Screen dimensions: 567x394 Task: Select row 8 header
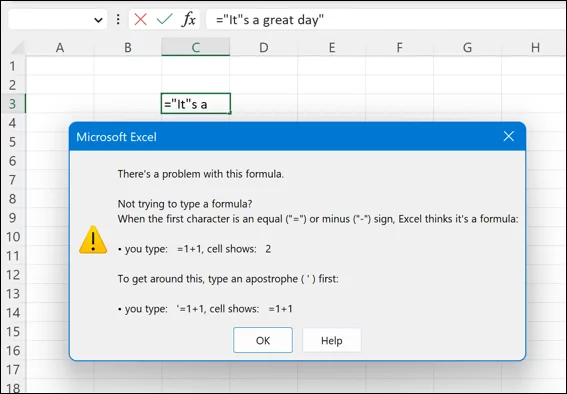tap(13, 198)
